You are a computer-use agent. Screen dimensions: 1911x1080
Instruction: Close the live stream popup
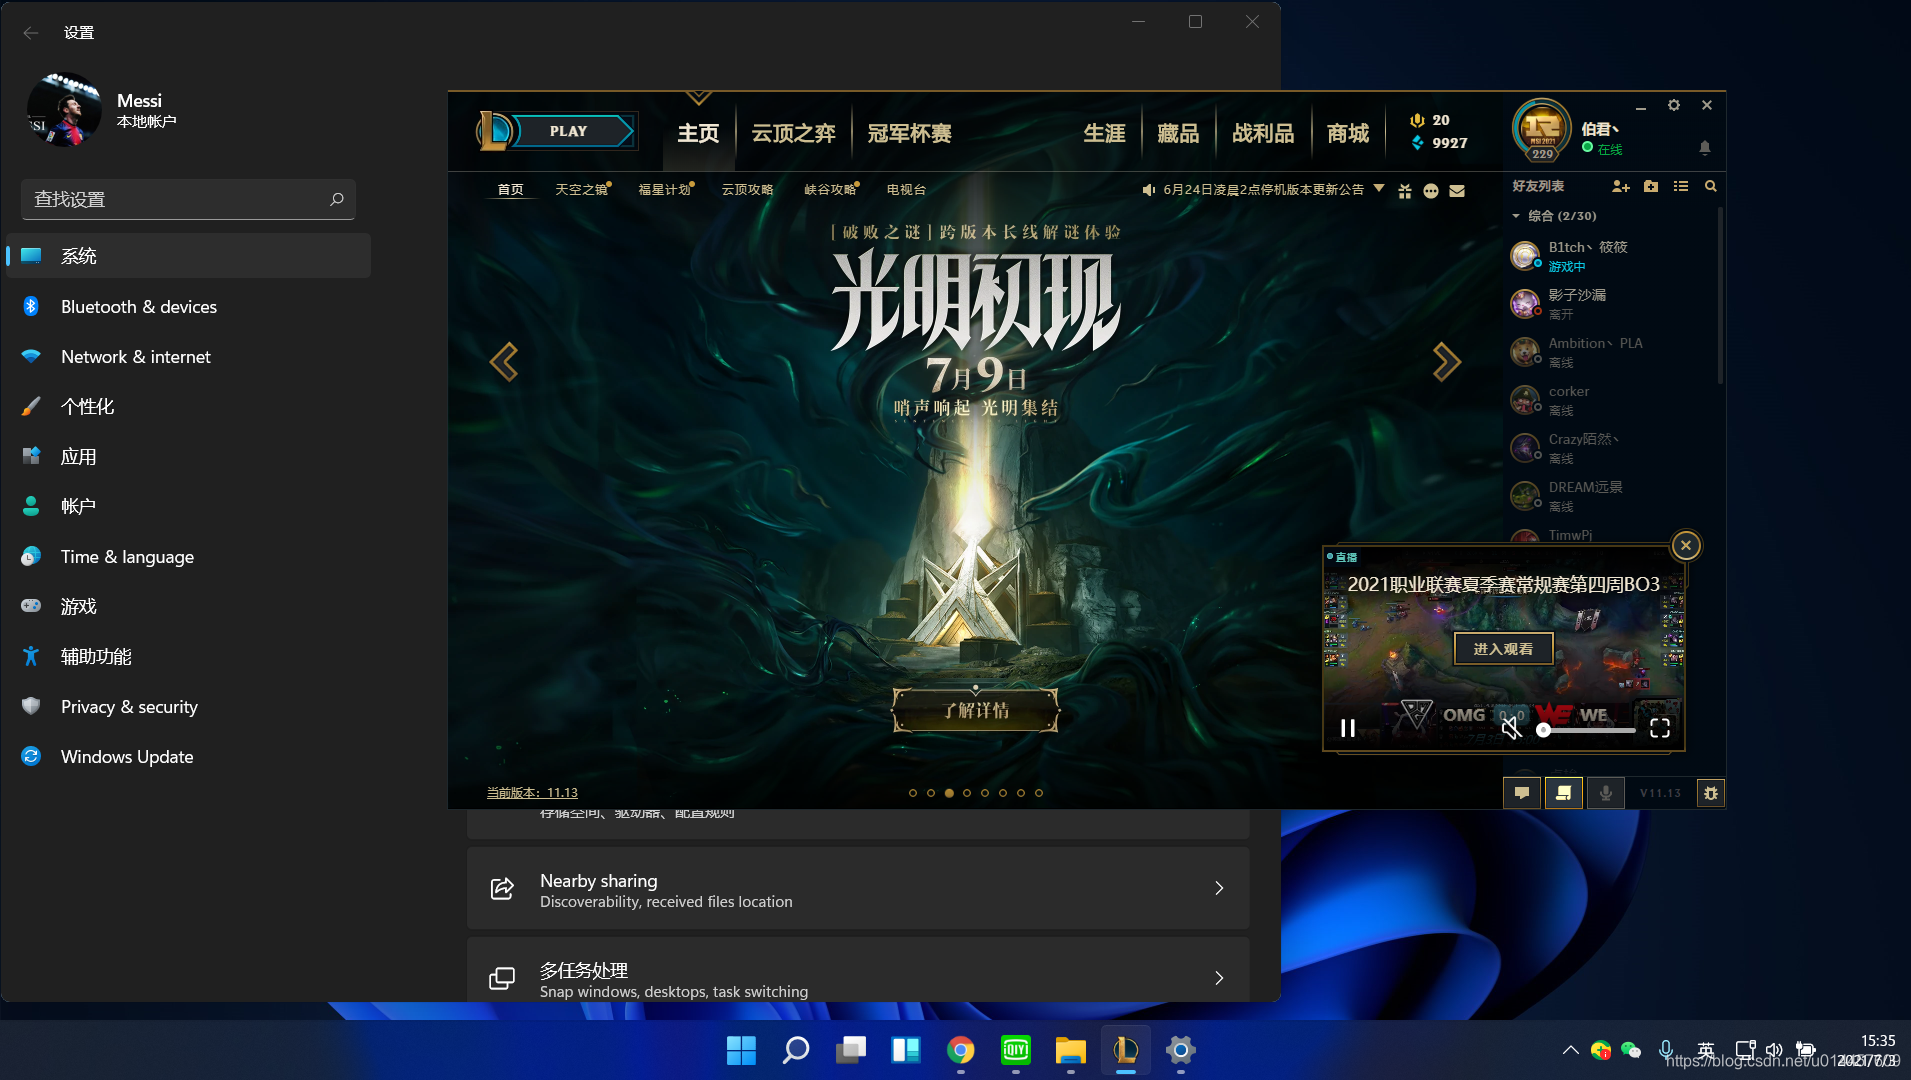1686,545
